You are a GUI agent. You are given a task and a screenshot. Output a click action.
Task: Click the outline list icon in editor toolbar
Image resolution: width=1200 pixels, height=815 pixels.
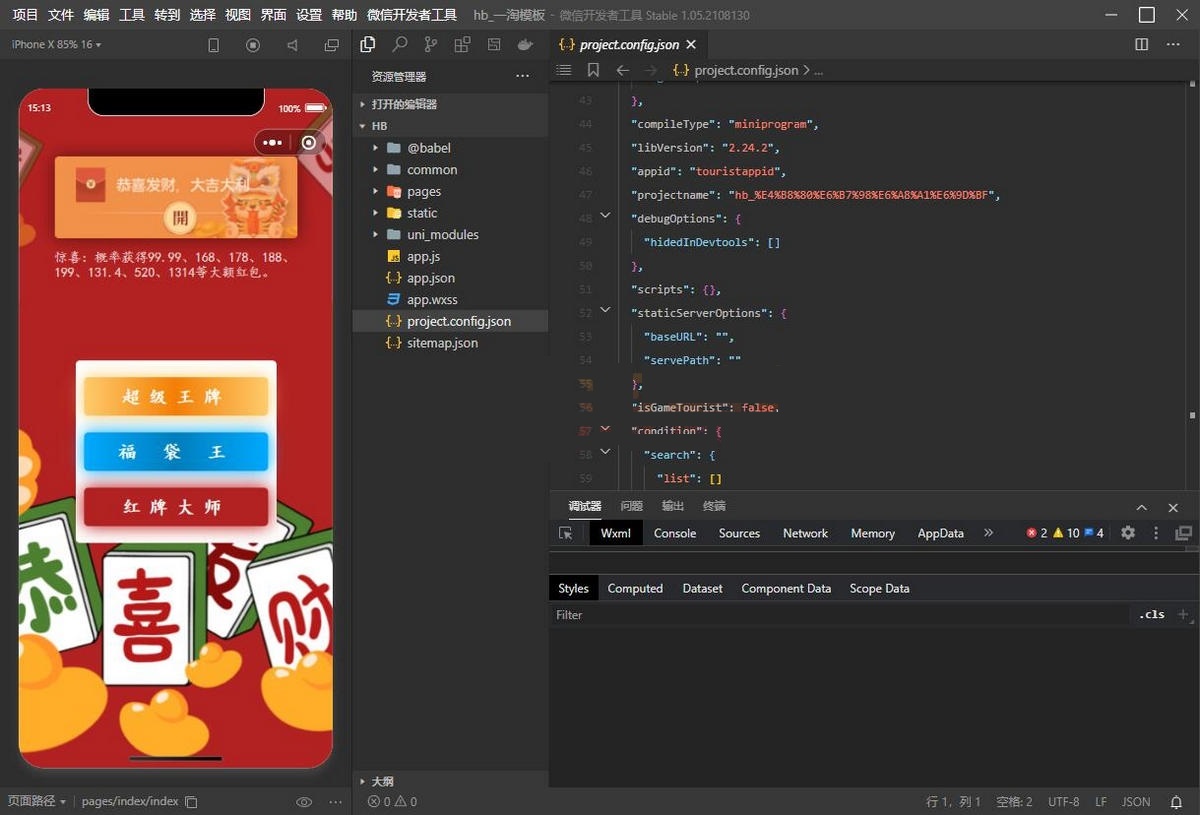tap(564, 70)
